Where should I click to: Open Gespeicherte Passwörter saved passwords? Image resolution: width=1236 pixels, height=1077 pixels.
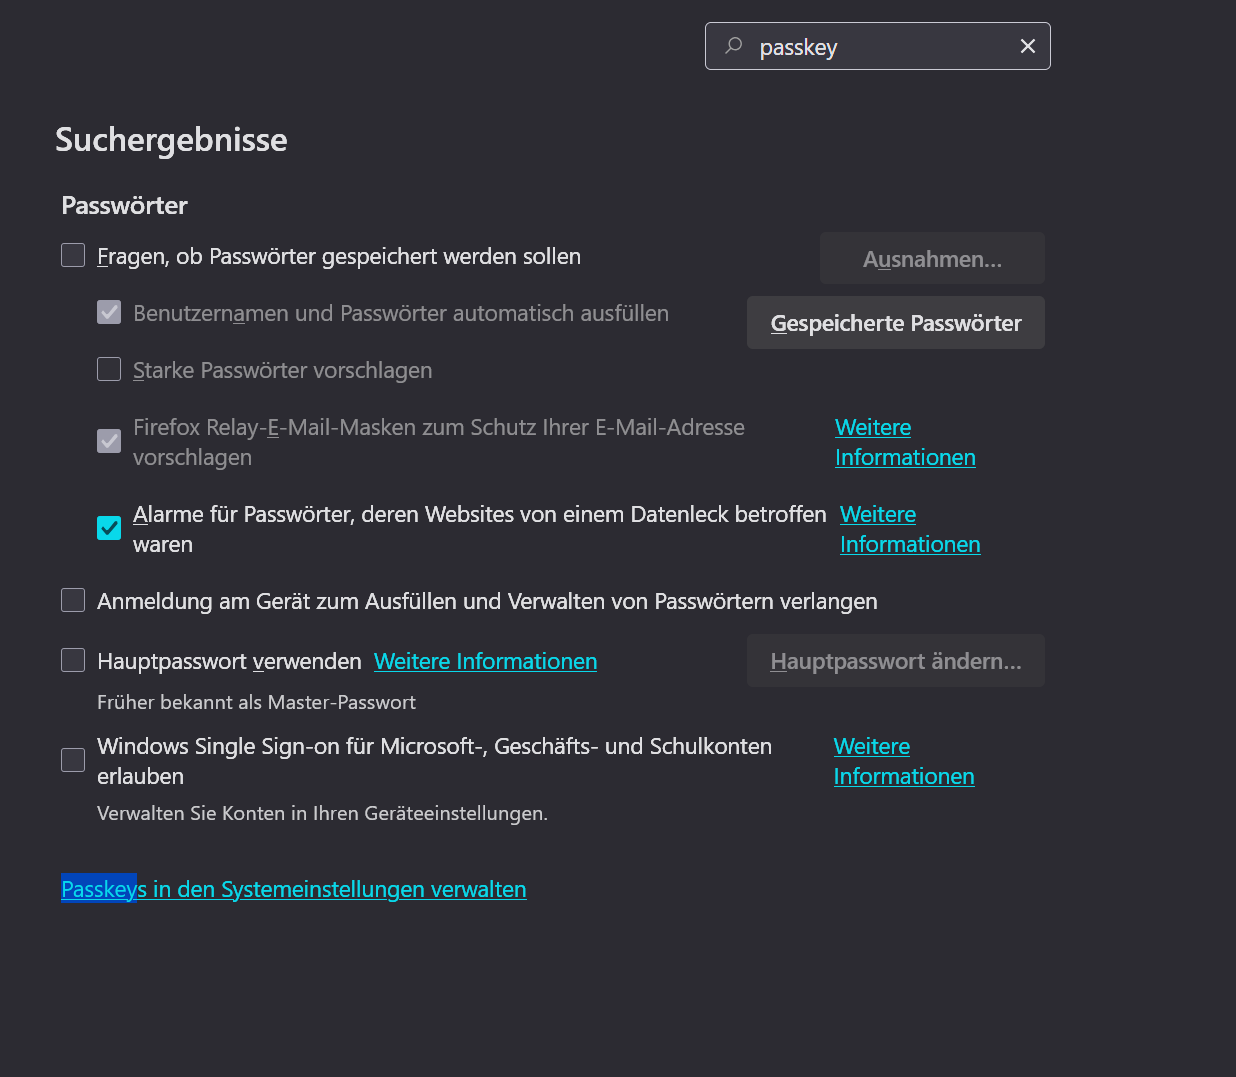tap(895, 323)
